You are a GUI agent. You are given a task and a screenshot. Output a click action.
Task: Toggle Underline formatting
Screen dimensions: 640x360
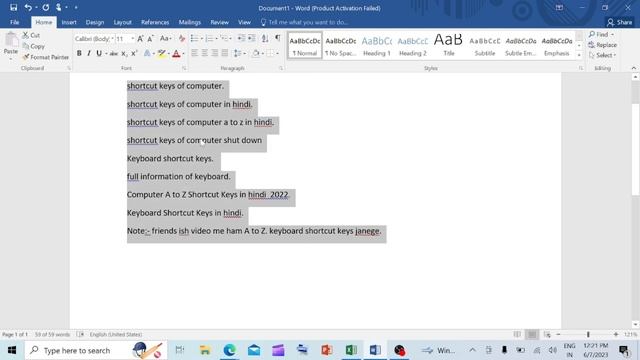99,53
